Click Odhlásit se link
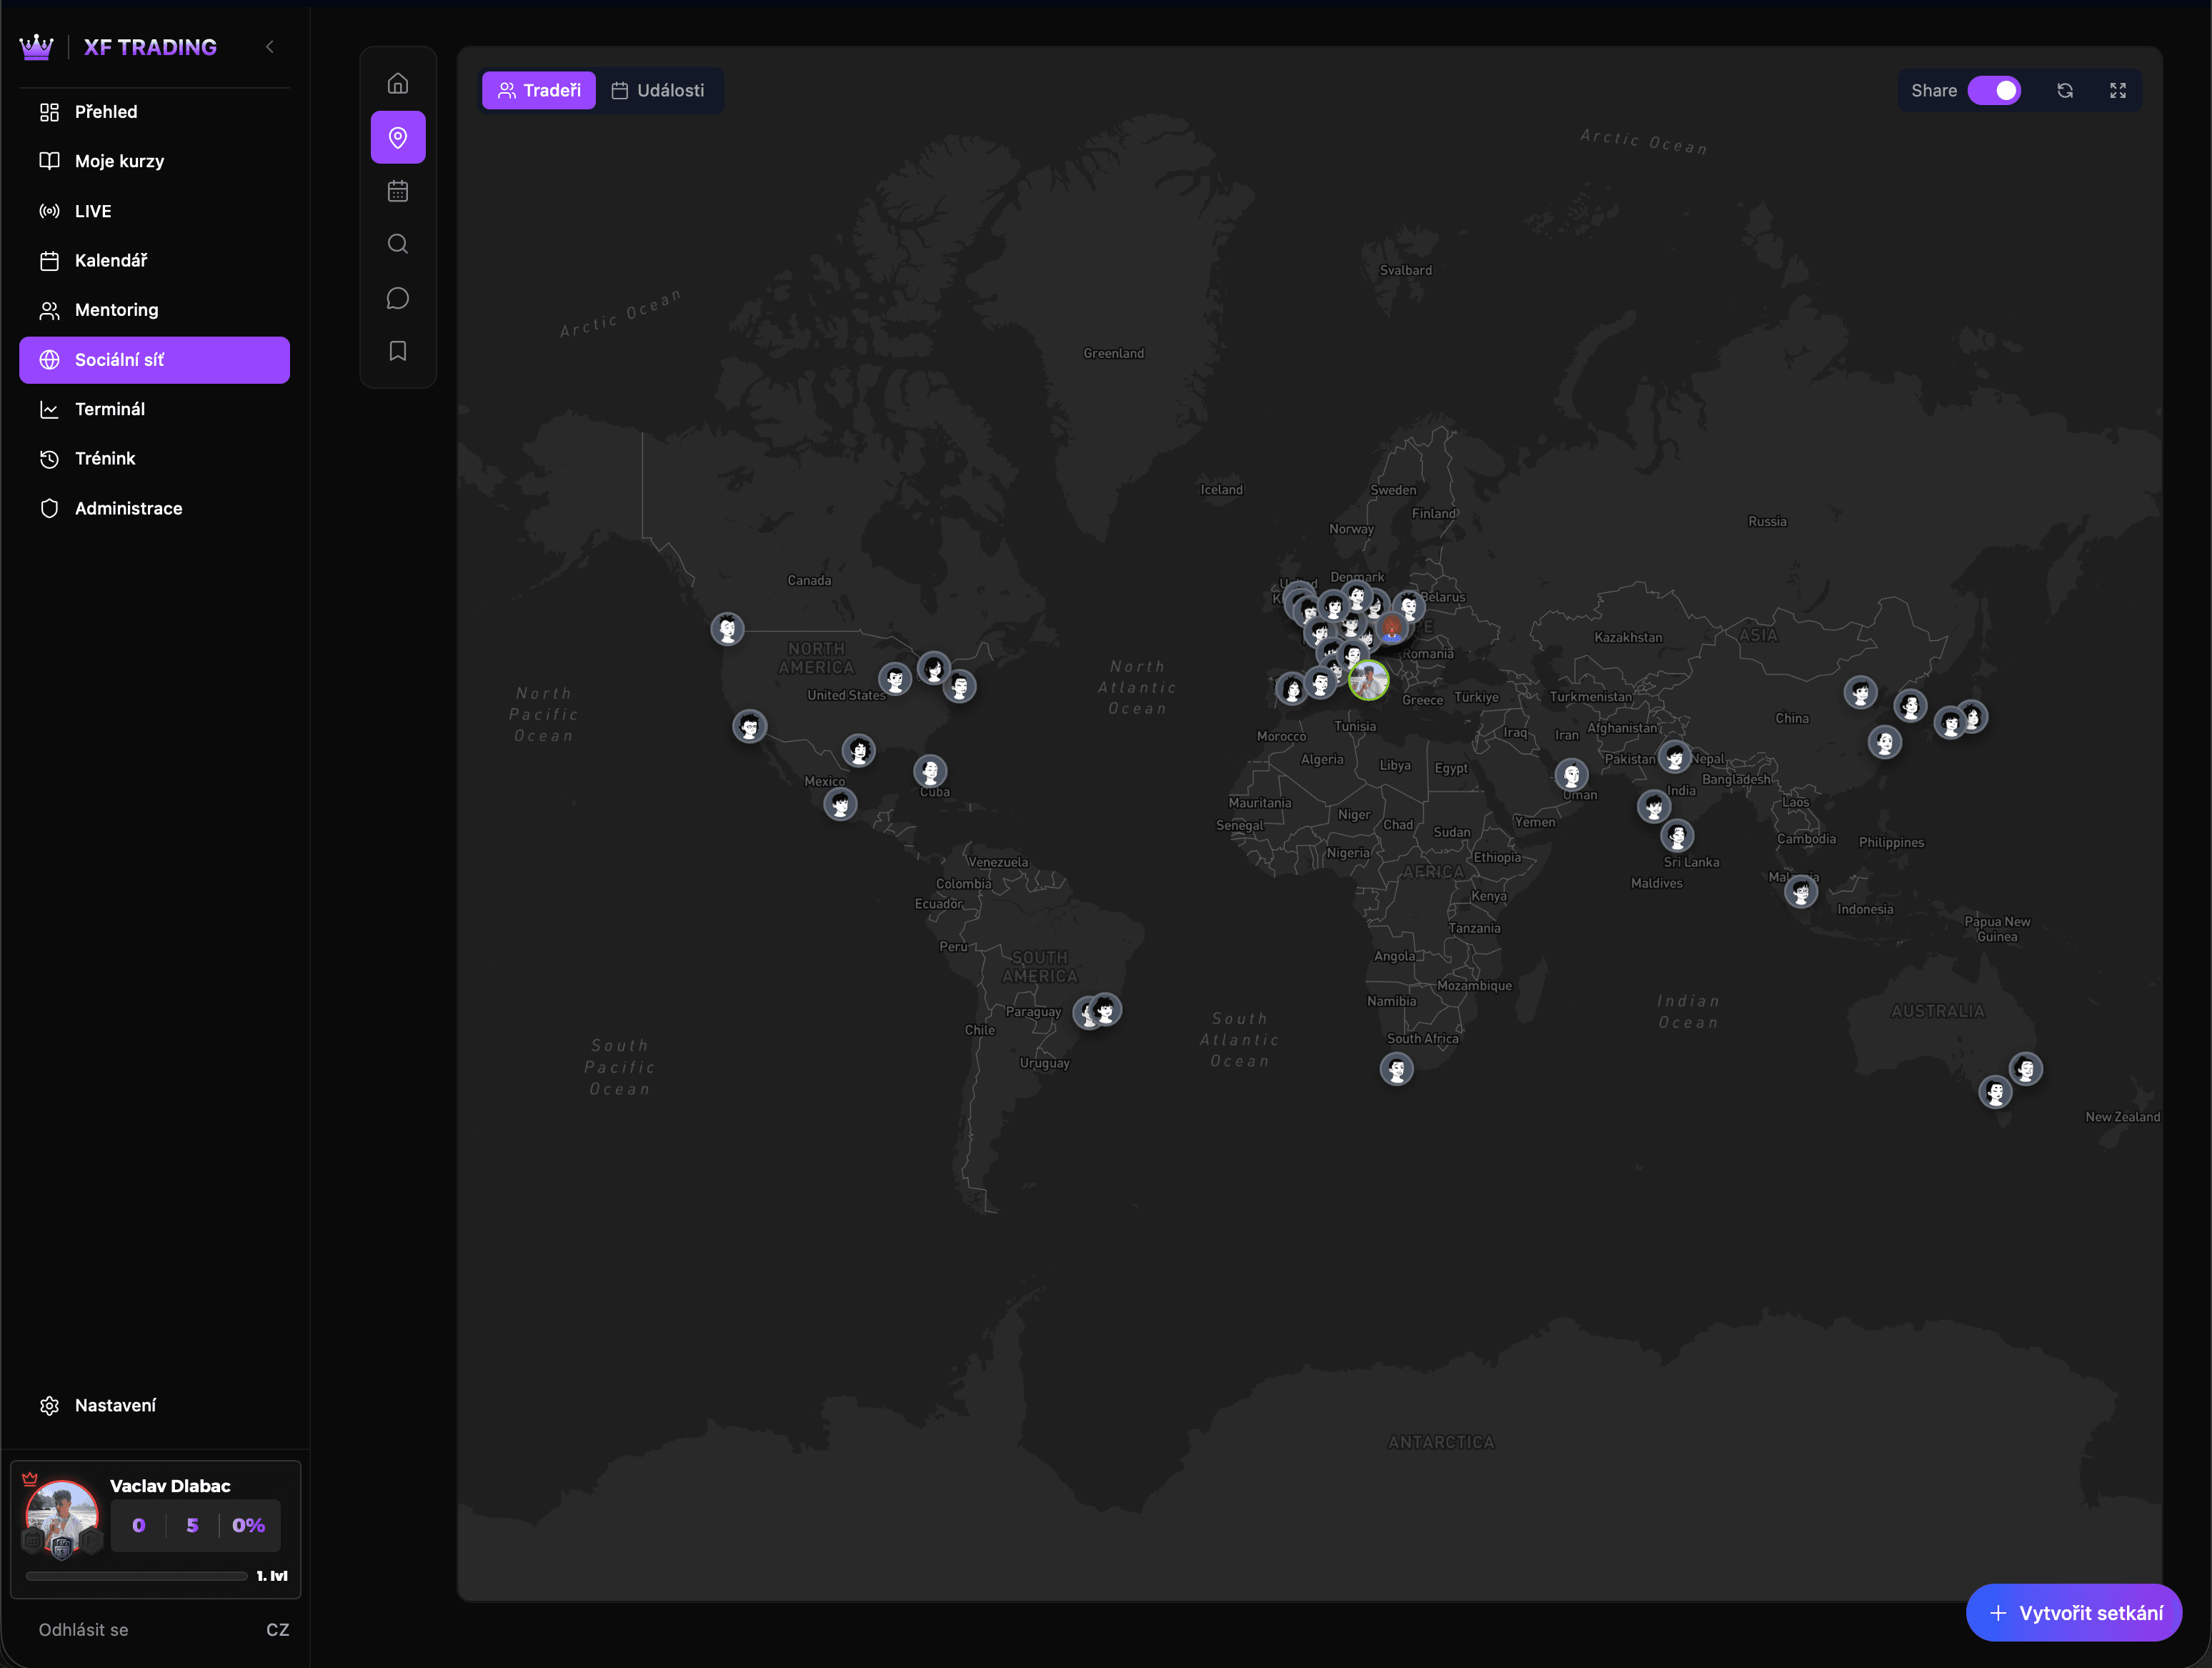 [84, 1629]
